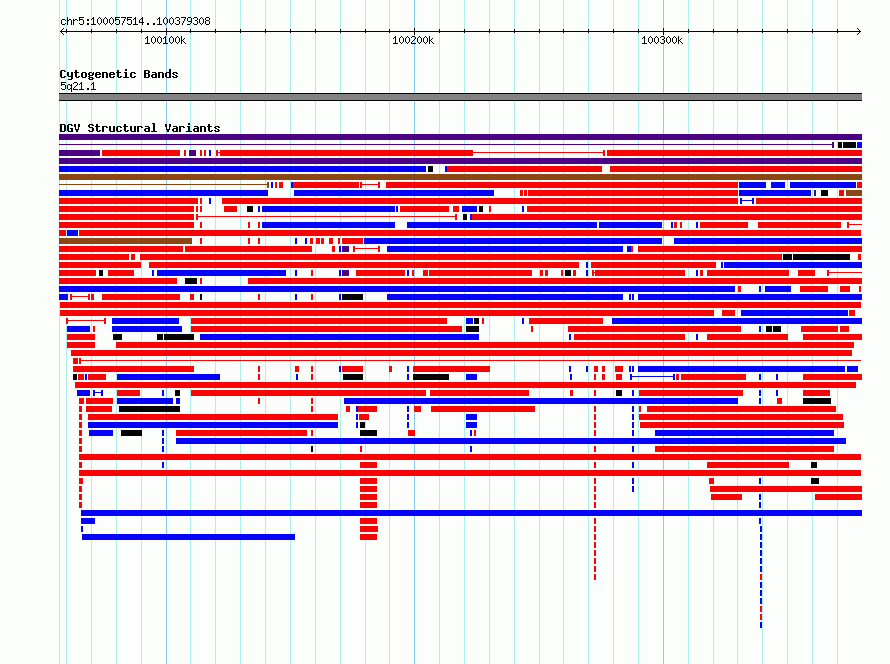Click the right arrowhead of the ruler
The height and width of the screenshot is (664, 890).
[858, 31]
